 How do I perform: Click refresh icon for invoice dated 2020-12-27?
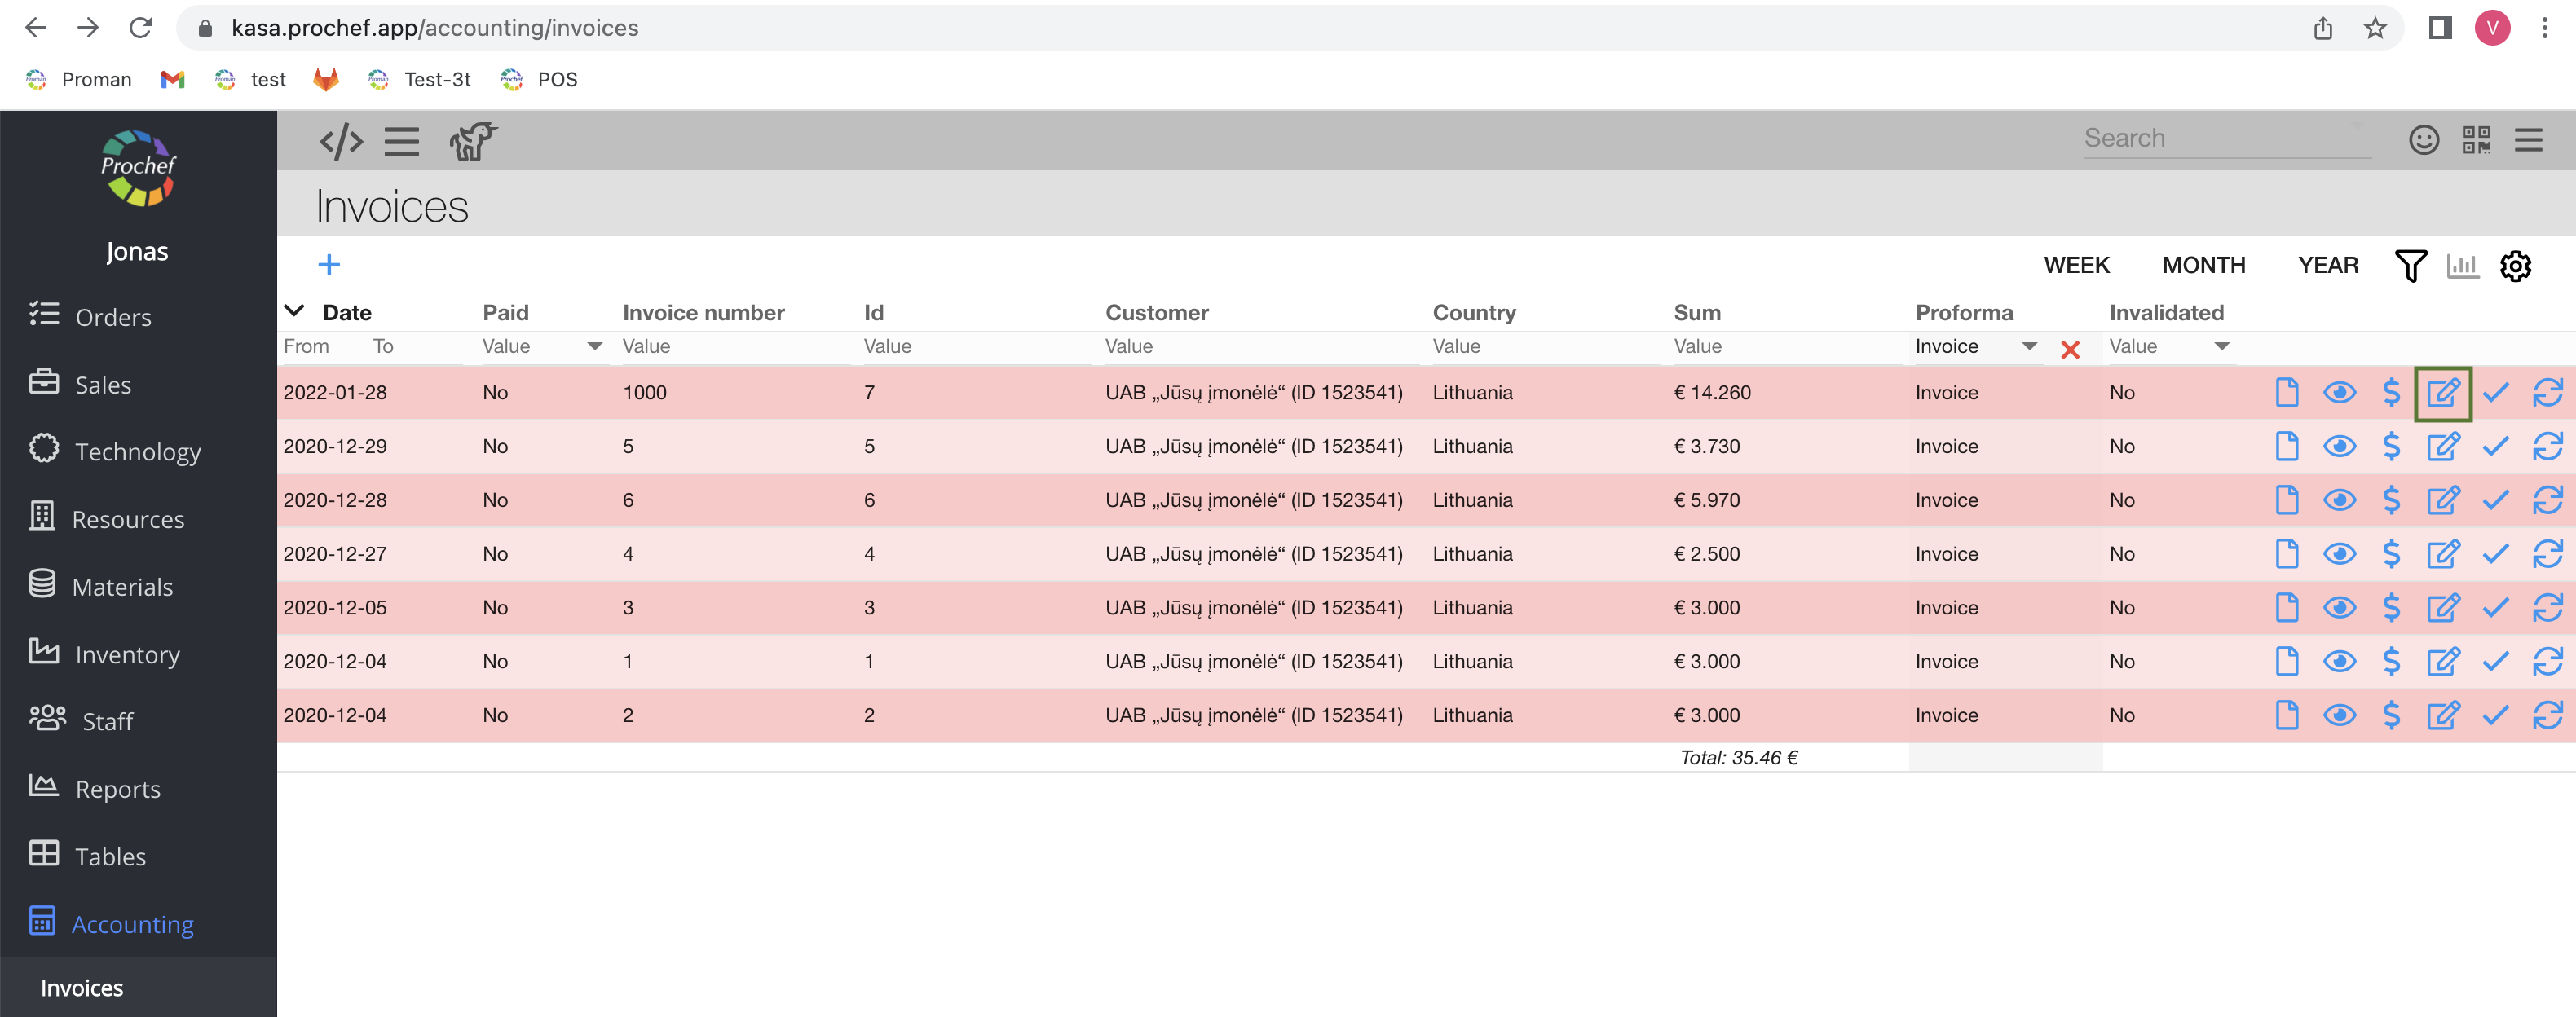point(2547,554)
